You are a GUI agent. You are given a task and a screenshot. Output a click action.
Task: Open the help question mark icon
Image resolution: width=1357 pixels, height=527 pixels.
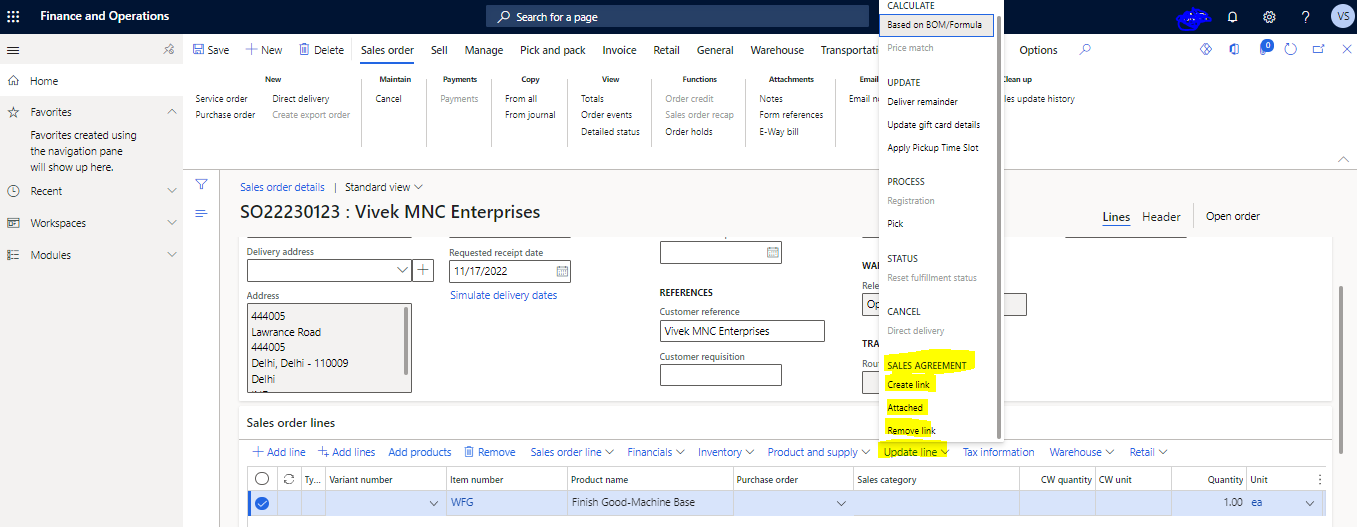[1305, 17]
